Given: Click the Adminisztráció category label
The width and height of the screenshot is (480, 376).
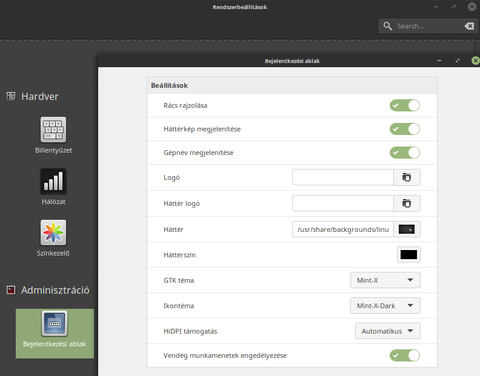Looking at the screenshot, I should point(55,290).
